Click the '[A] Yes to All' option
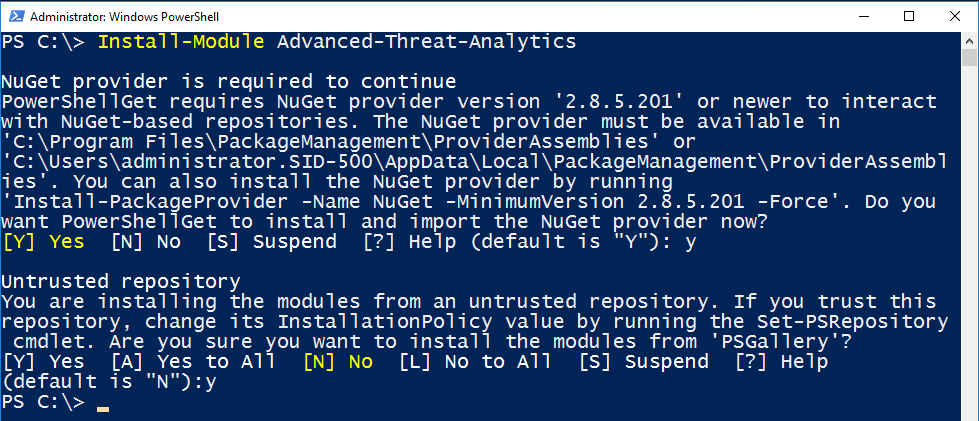Screen dimensions: 979x421 (x=193, y=361)
